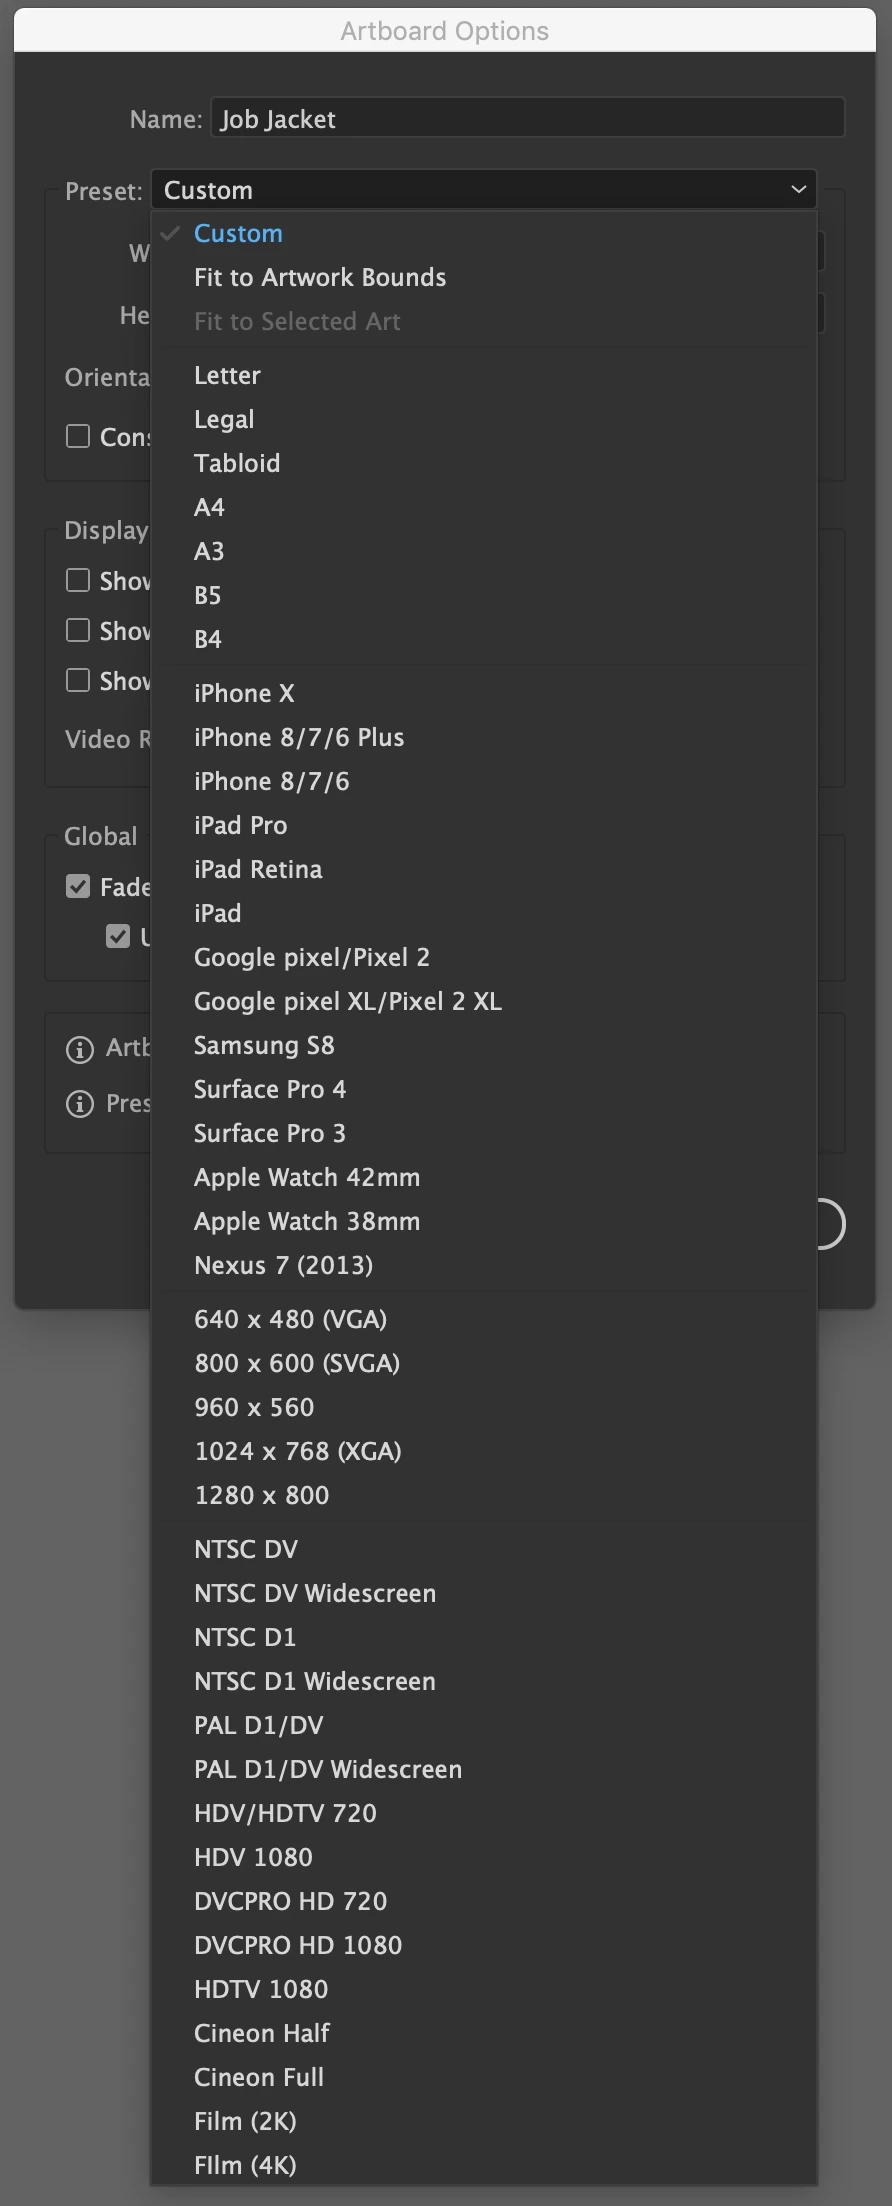Image resolution: width=892 pixels, height=2206 pixels.
Task: Pick the HDTV 1080 preset
Action: pos(484,1989)
